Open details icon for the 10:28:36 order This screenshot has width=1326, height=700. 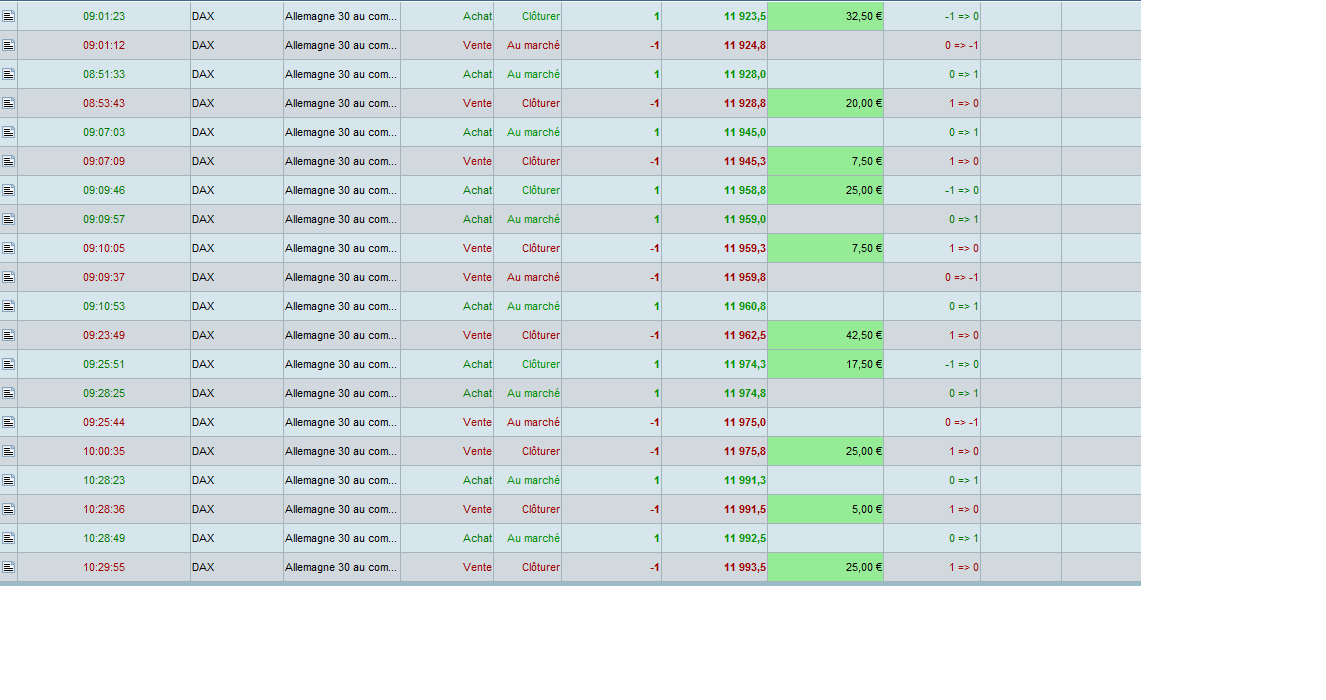[8, 509]
